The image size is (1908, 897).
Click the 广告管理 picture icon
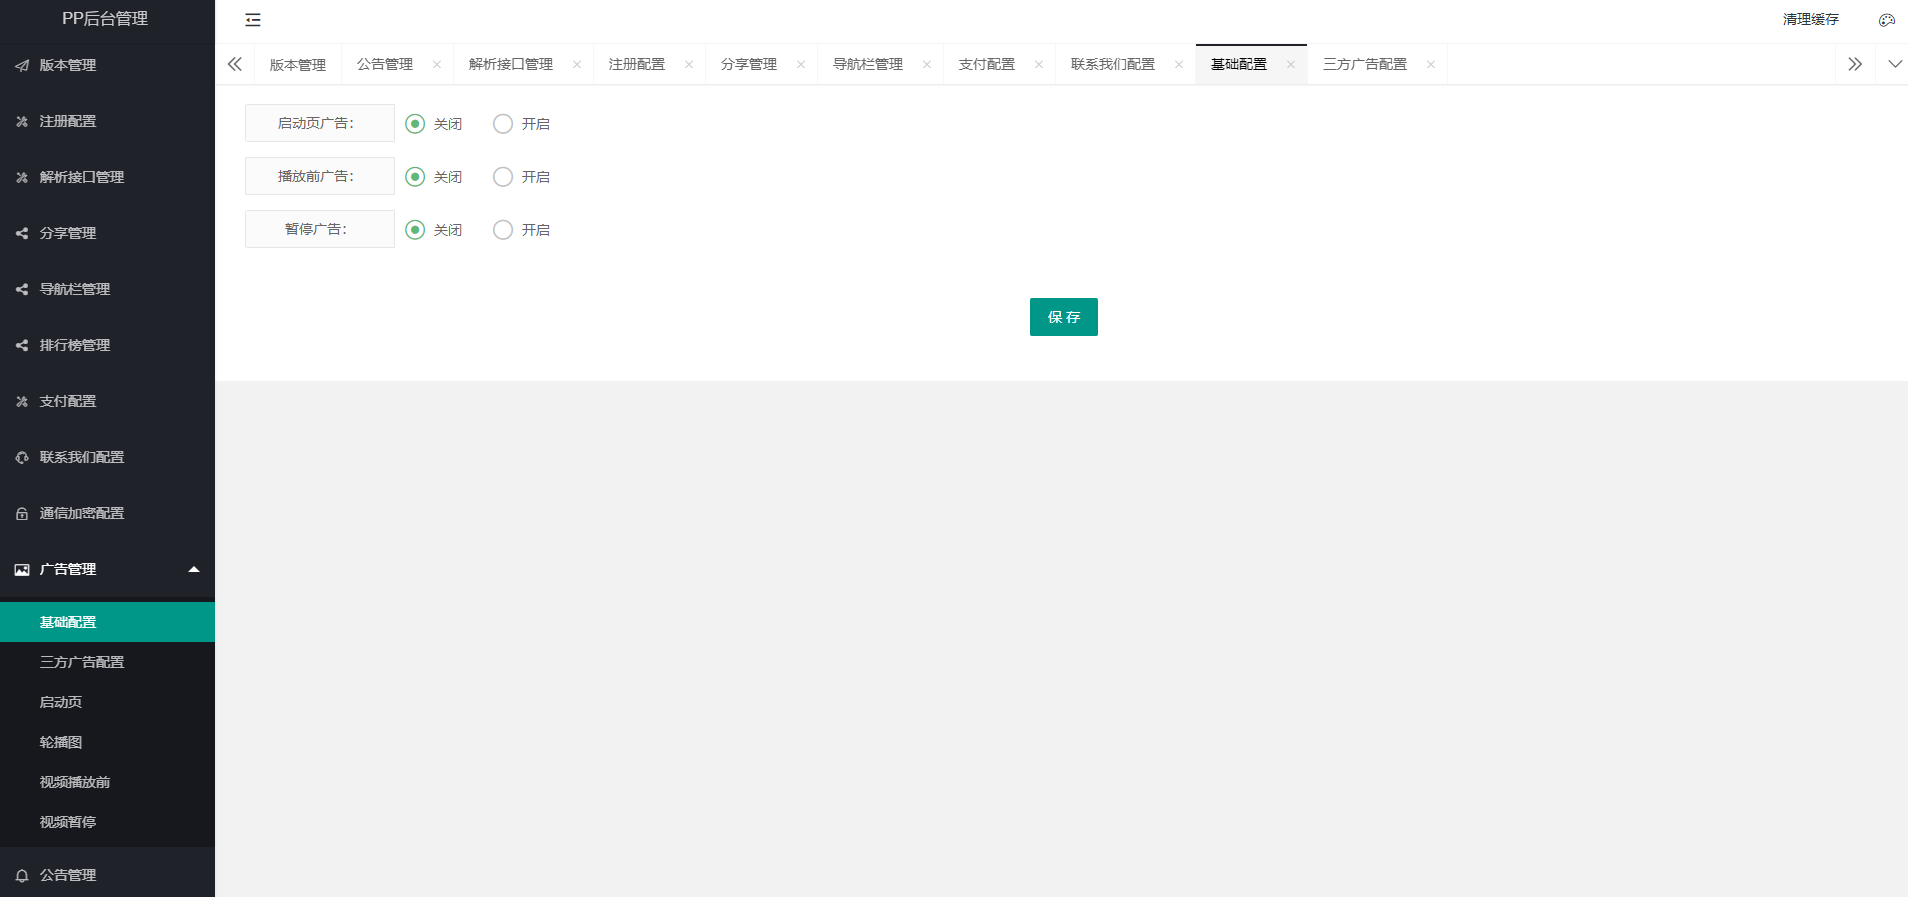(x=22, y=569)
